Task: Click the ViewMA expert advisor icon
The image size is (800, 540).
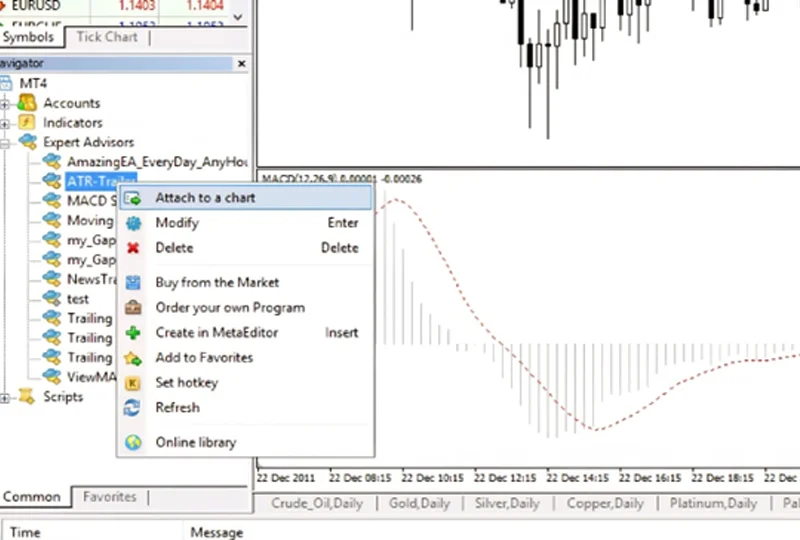Action: click(52, 377)
